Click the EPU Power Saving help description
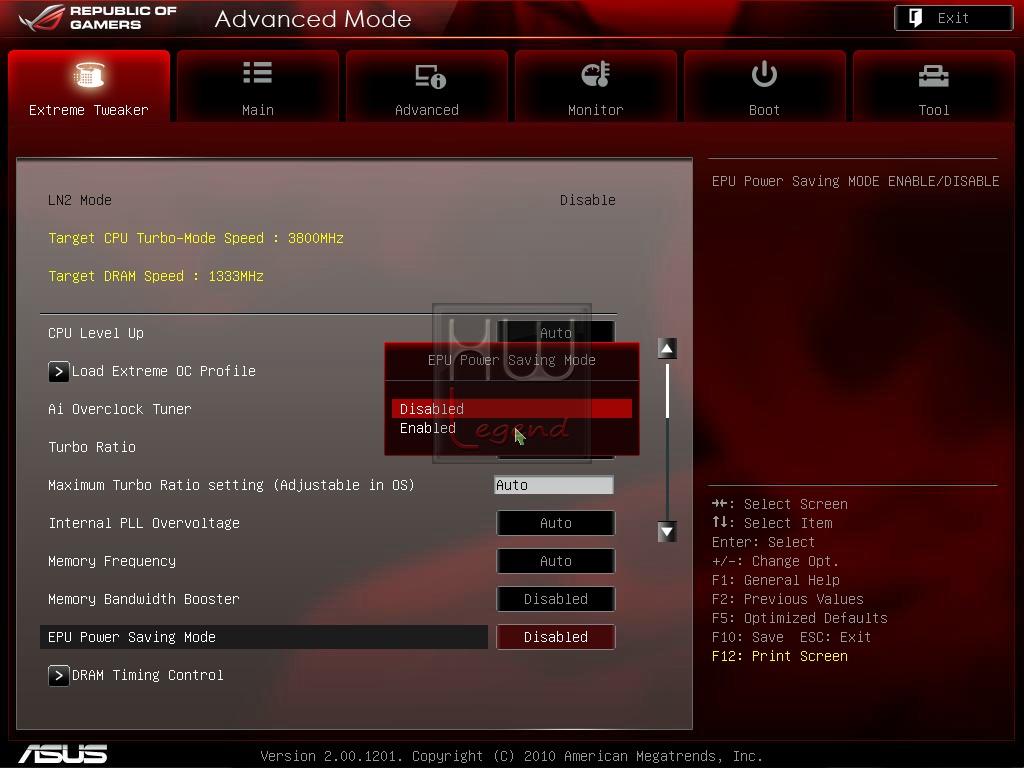Image resolution: width=1024 pixels, height=768 pixels. tap(856, 181)
